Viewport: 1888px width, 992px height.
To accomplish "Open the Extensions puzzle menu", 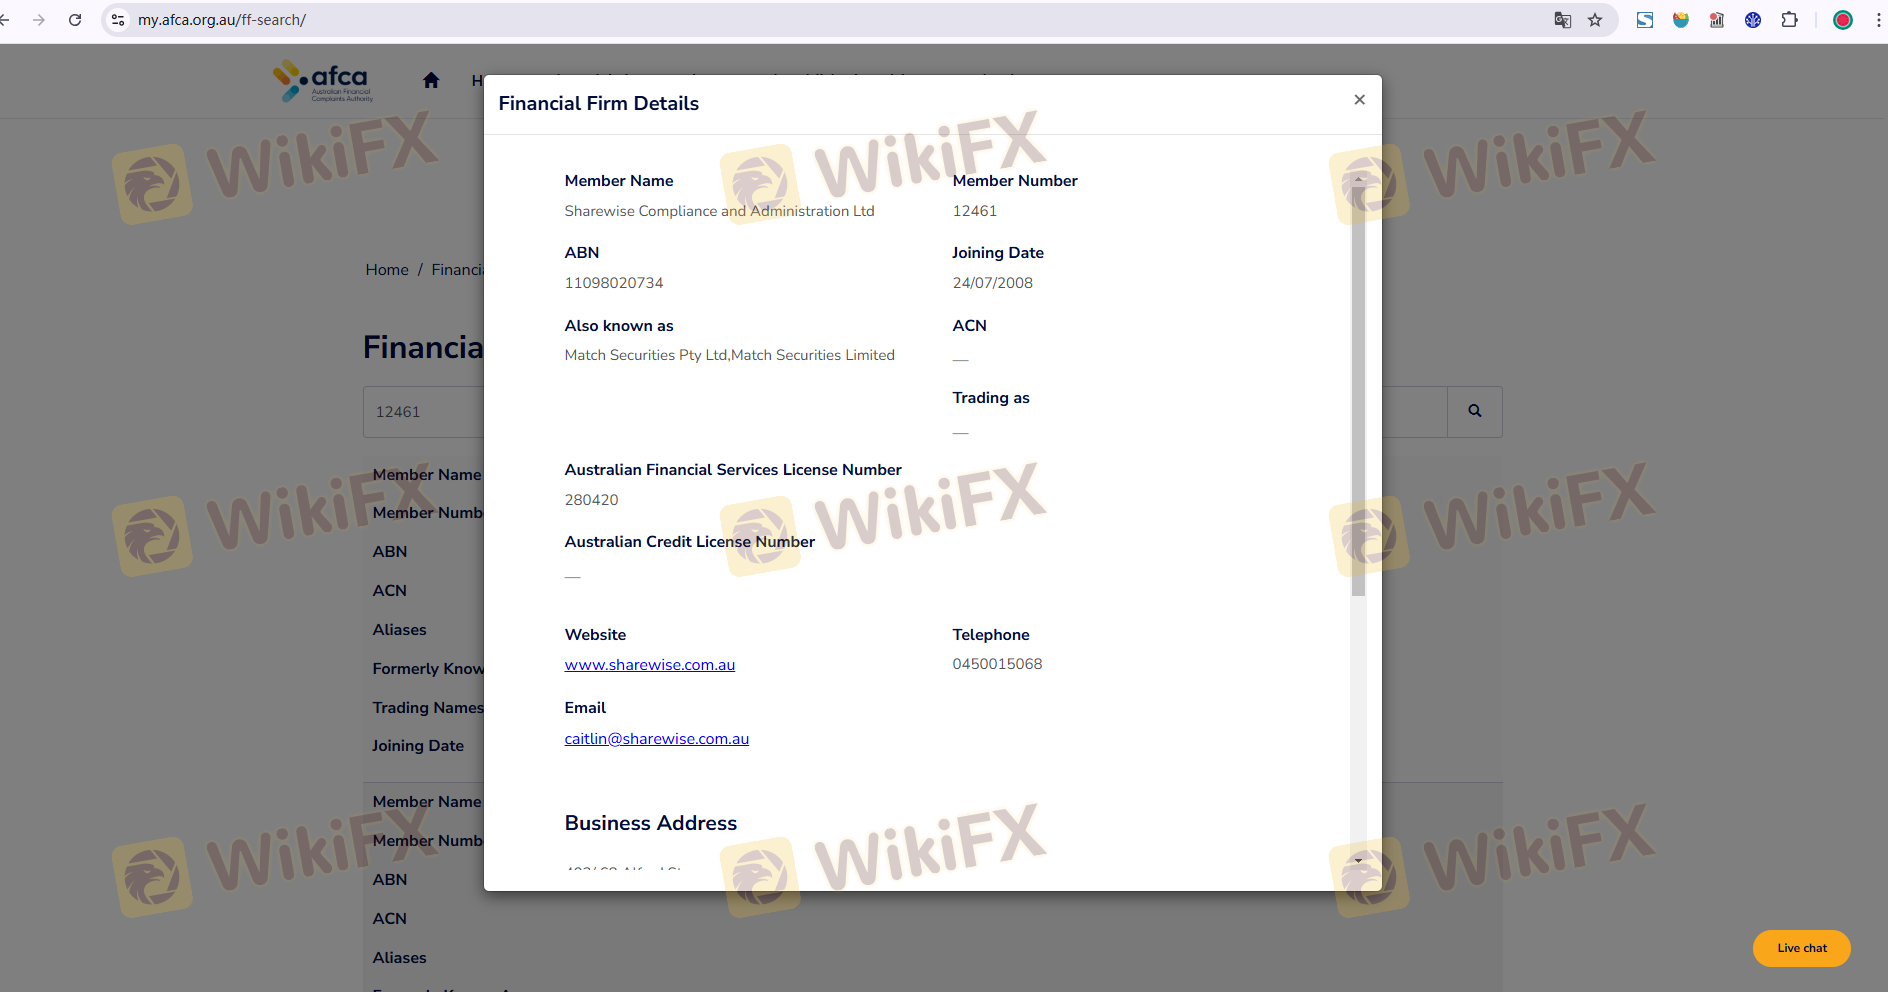I will click(x=1790, y=20).
